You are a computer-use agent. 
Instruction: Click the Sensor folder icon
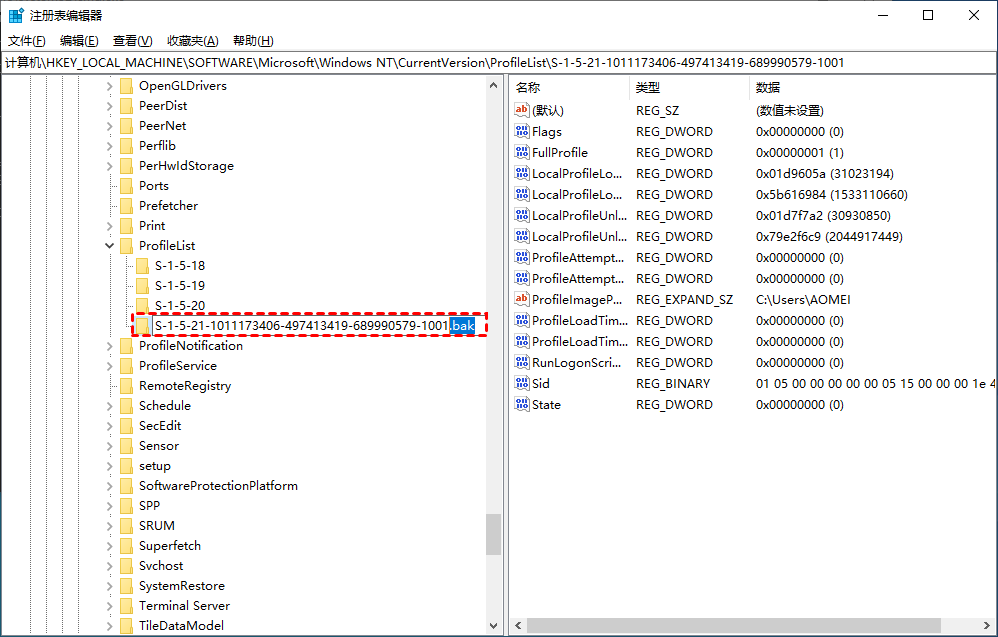127,446
